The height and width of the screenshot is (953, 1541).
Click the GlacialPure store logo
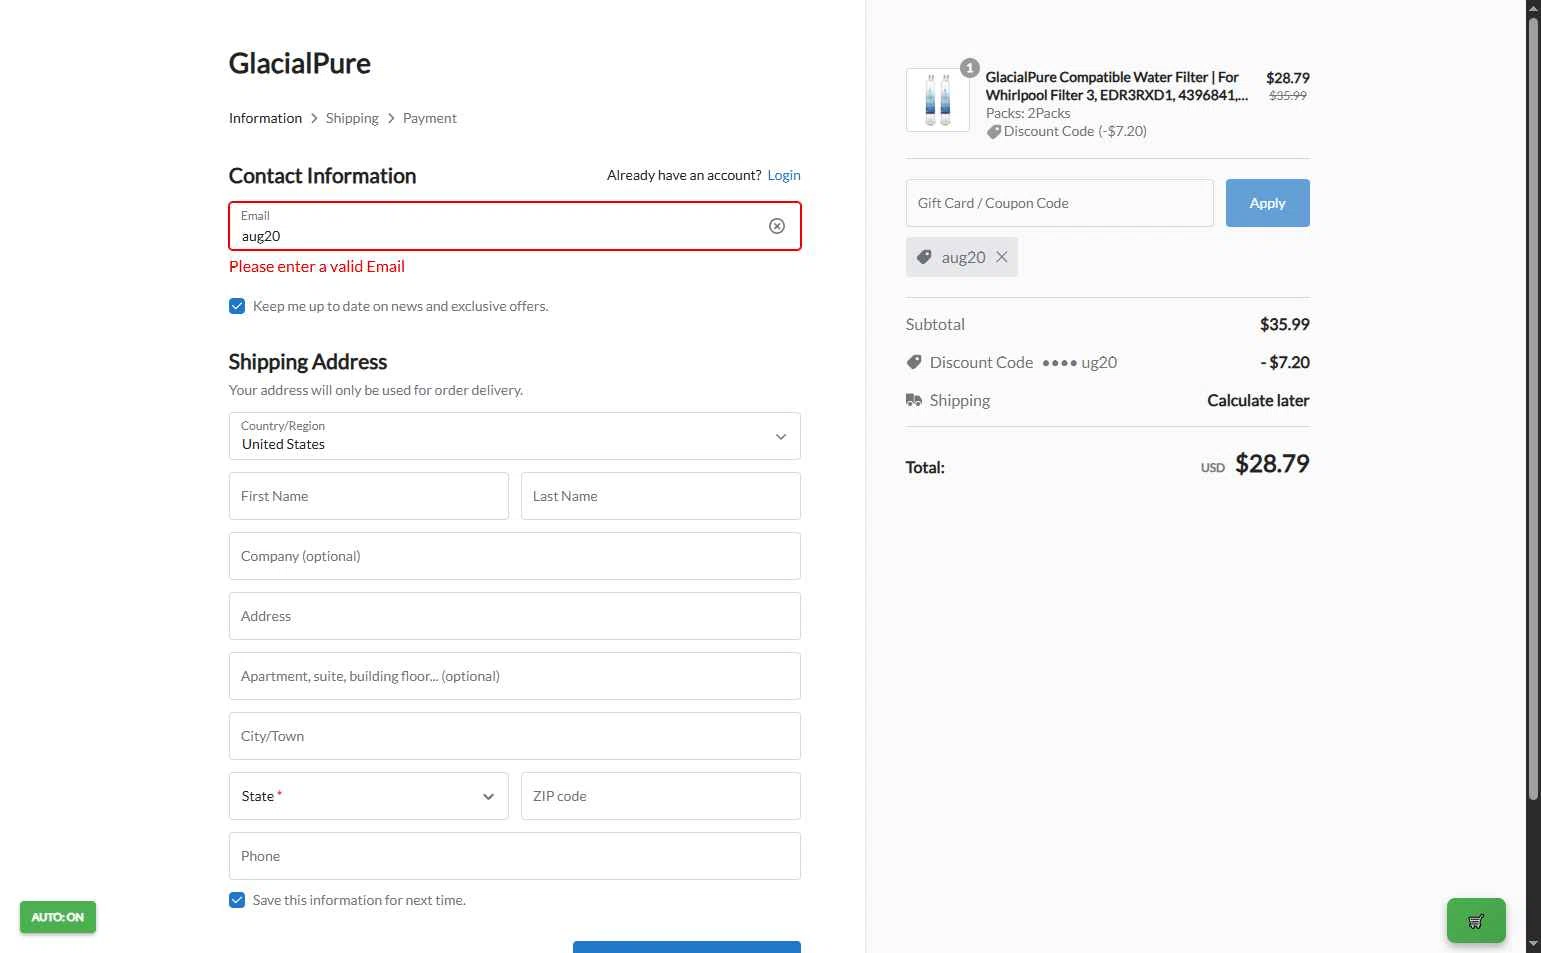(300, 63)
